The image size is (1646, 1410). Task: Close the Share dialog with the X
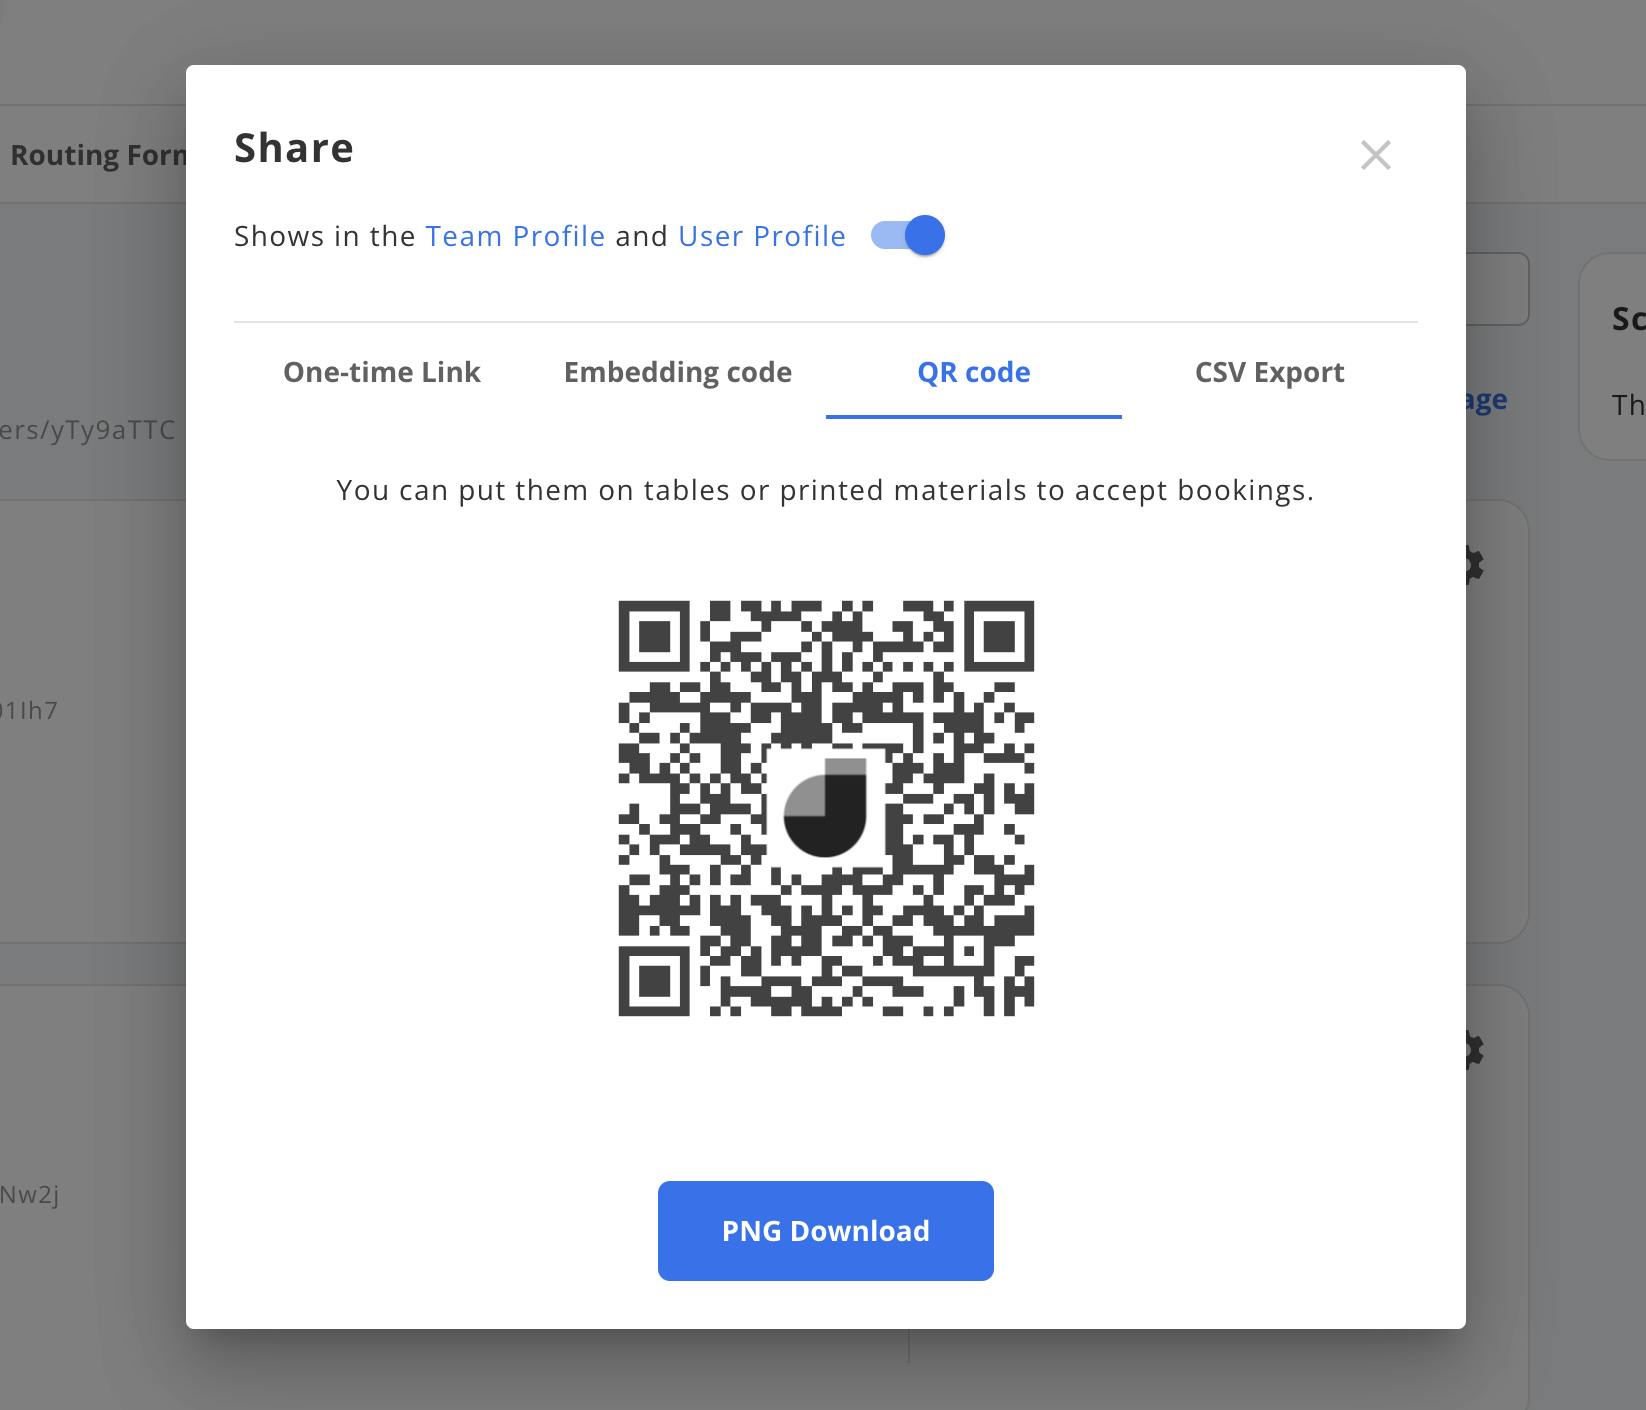point(1375,155)
